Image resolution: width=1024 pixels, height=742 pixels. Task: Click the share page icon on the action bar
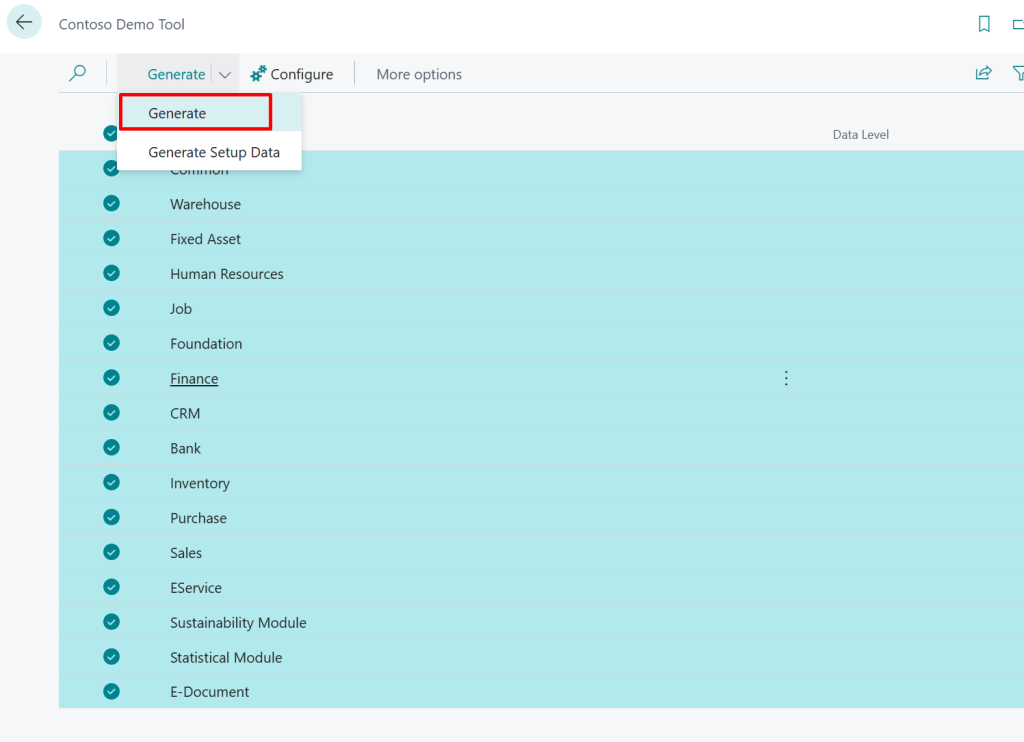pos(983,72)
